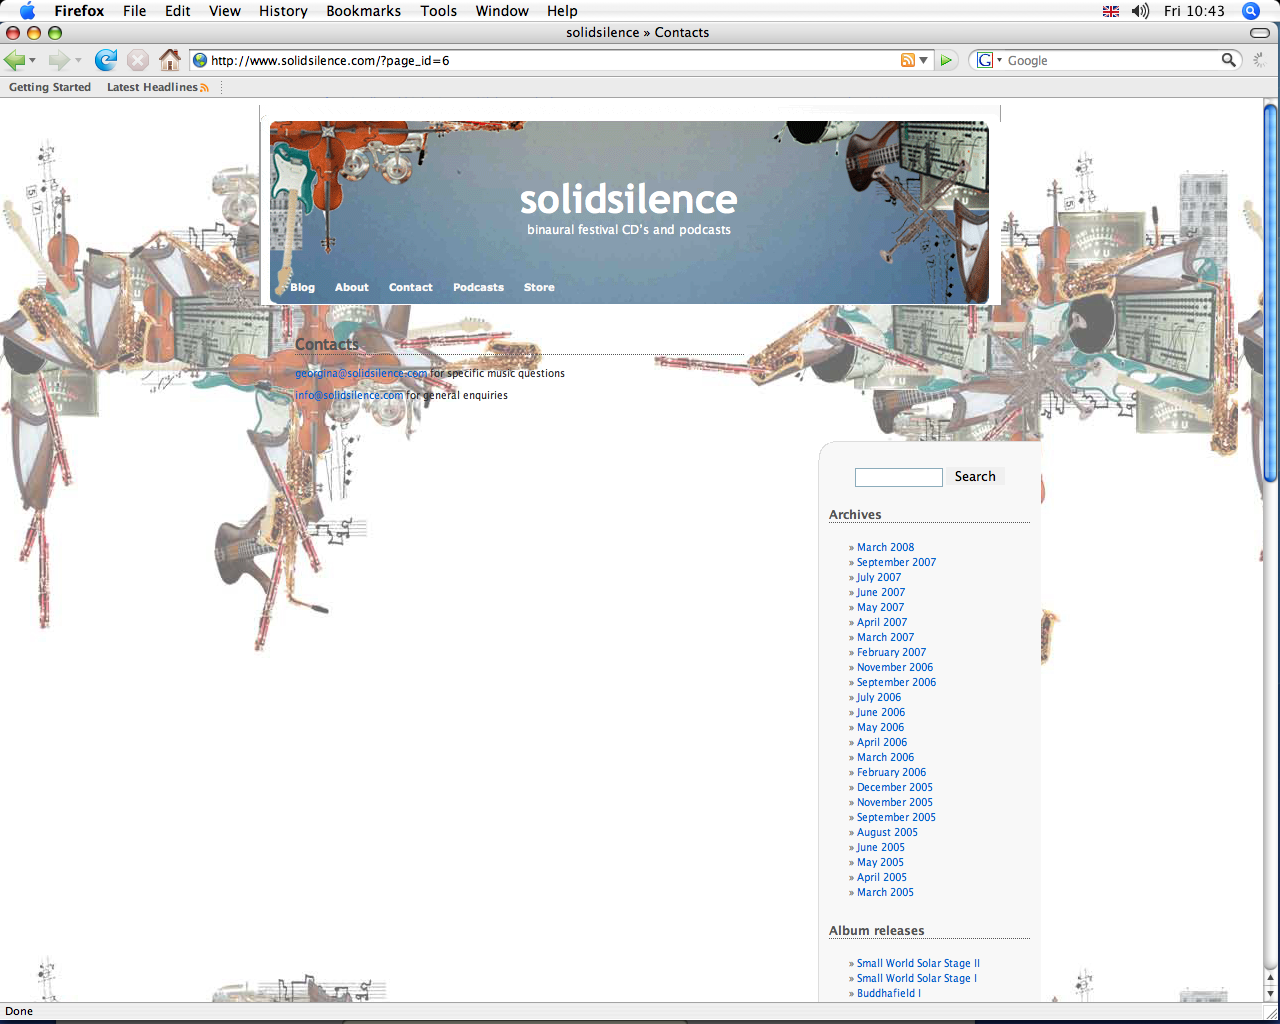Click into the sidebar search text field
The image size is (1280, 1024).
(898, 477)
